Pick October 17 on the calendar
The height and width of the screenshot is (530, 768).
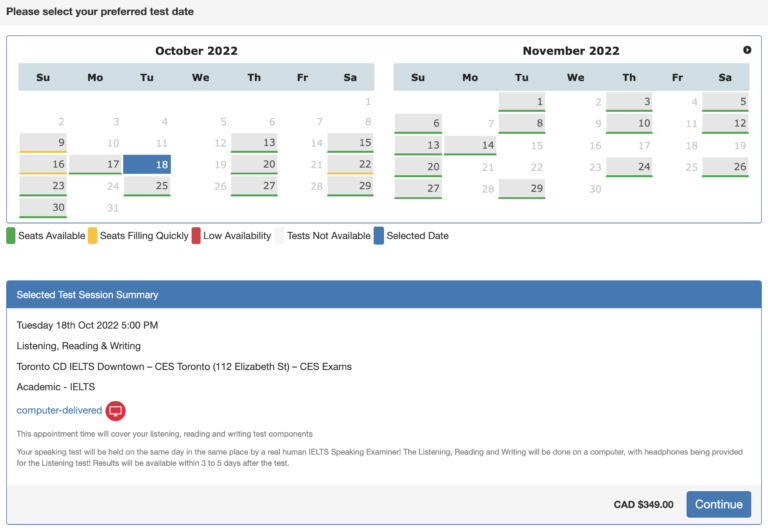coord(95,165)
